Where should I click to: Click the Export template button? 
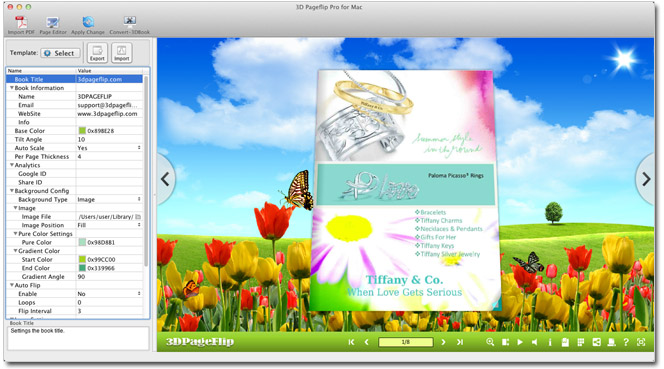[x=97, y=53]
